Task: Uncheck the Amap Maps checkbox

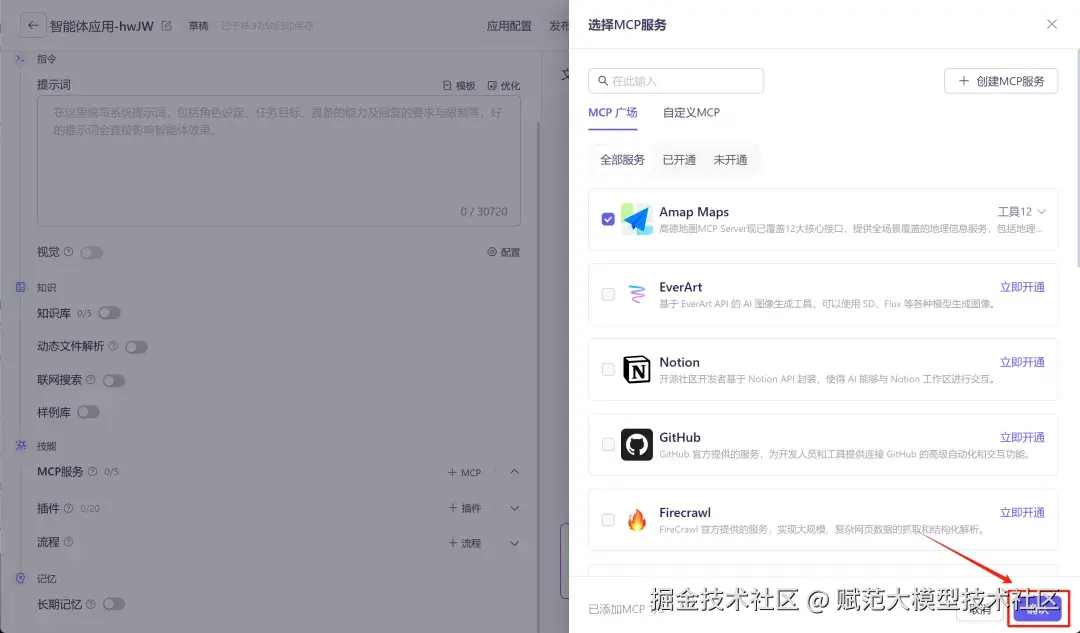Action: (607, 219)
